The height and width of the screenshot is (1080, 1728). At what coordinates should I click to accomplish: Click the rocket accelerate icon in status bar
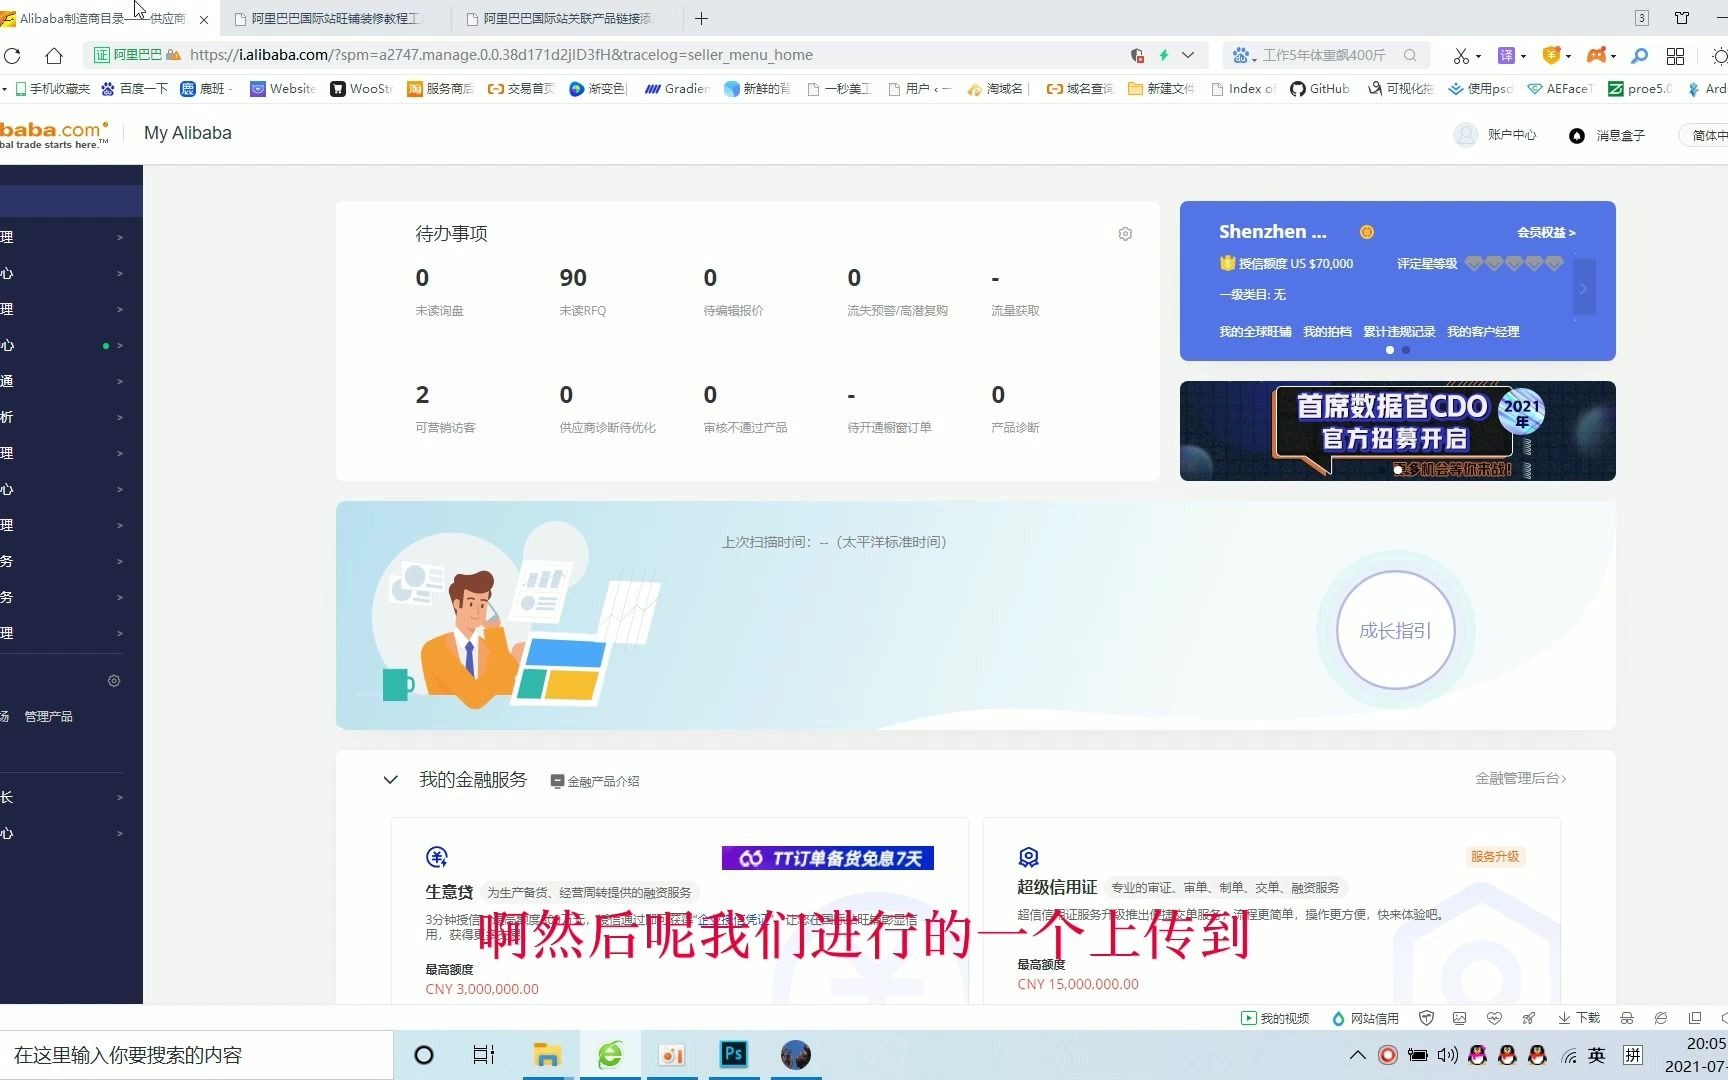1529,1018
